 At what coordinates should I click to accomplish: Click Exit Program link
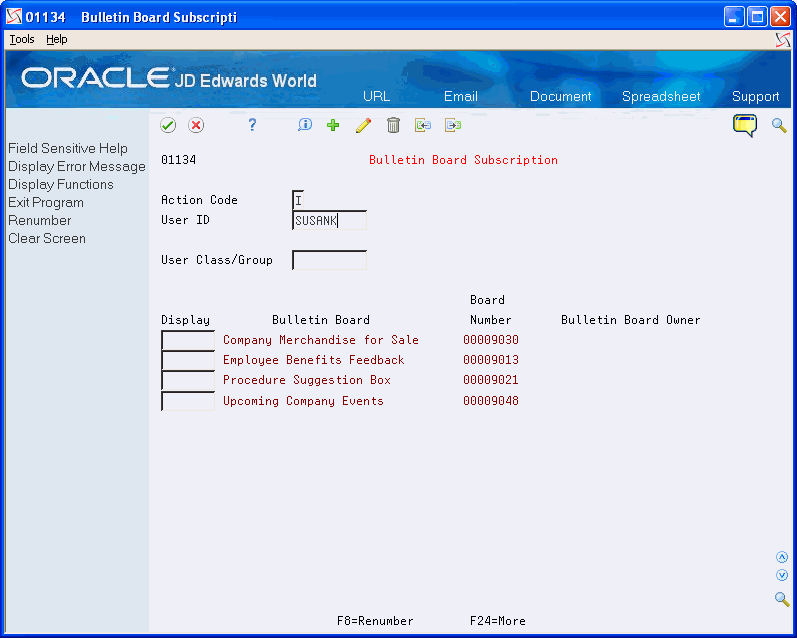click(46, 202)
